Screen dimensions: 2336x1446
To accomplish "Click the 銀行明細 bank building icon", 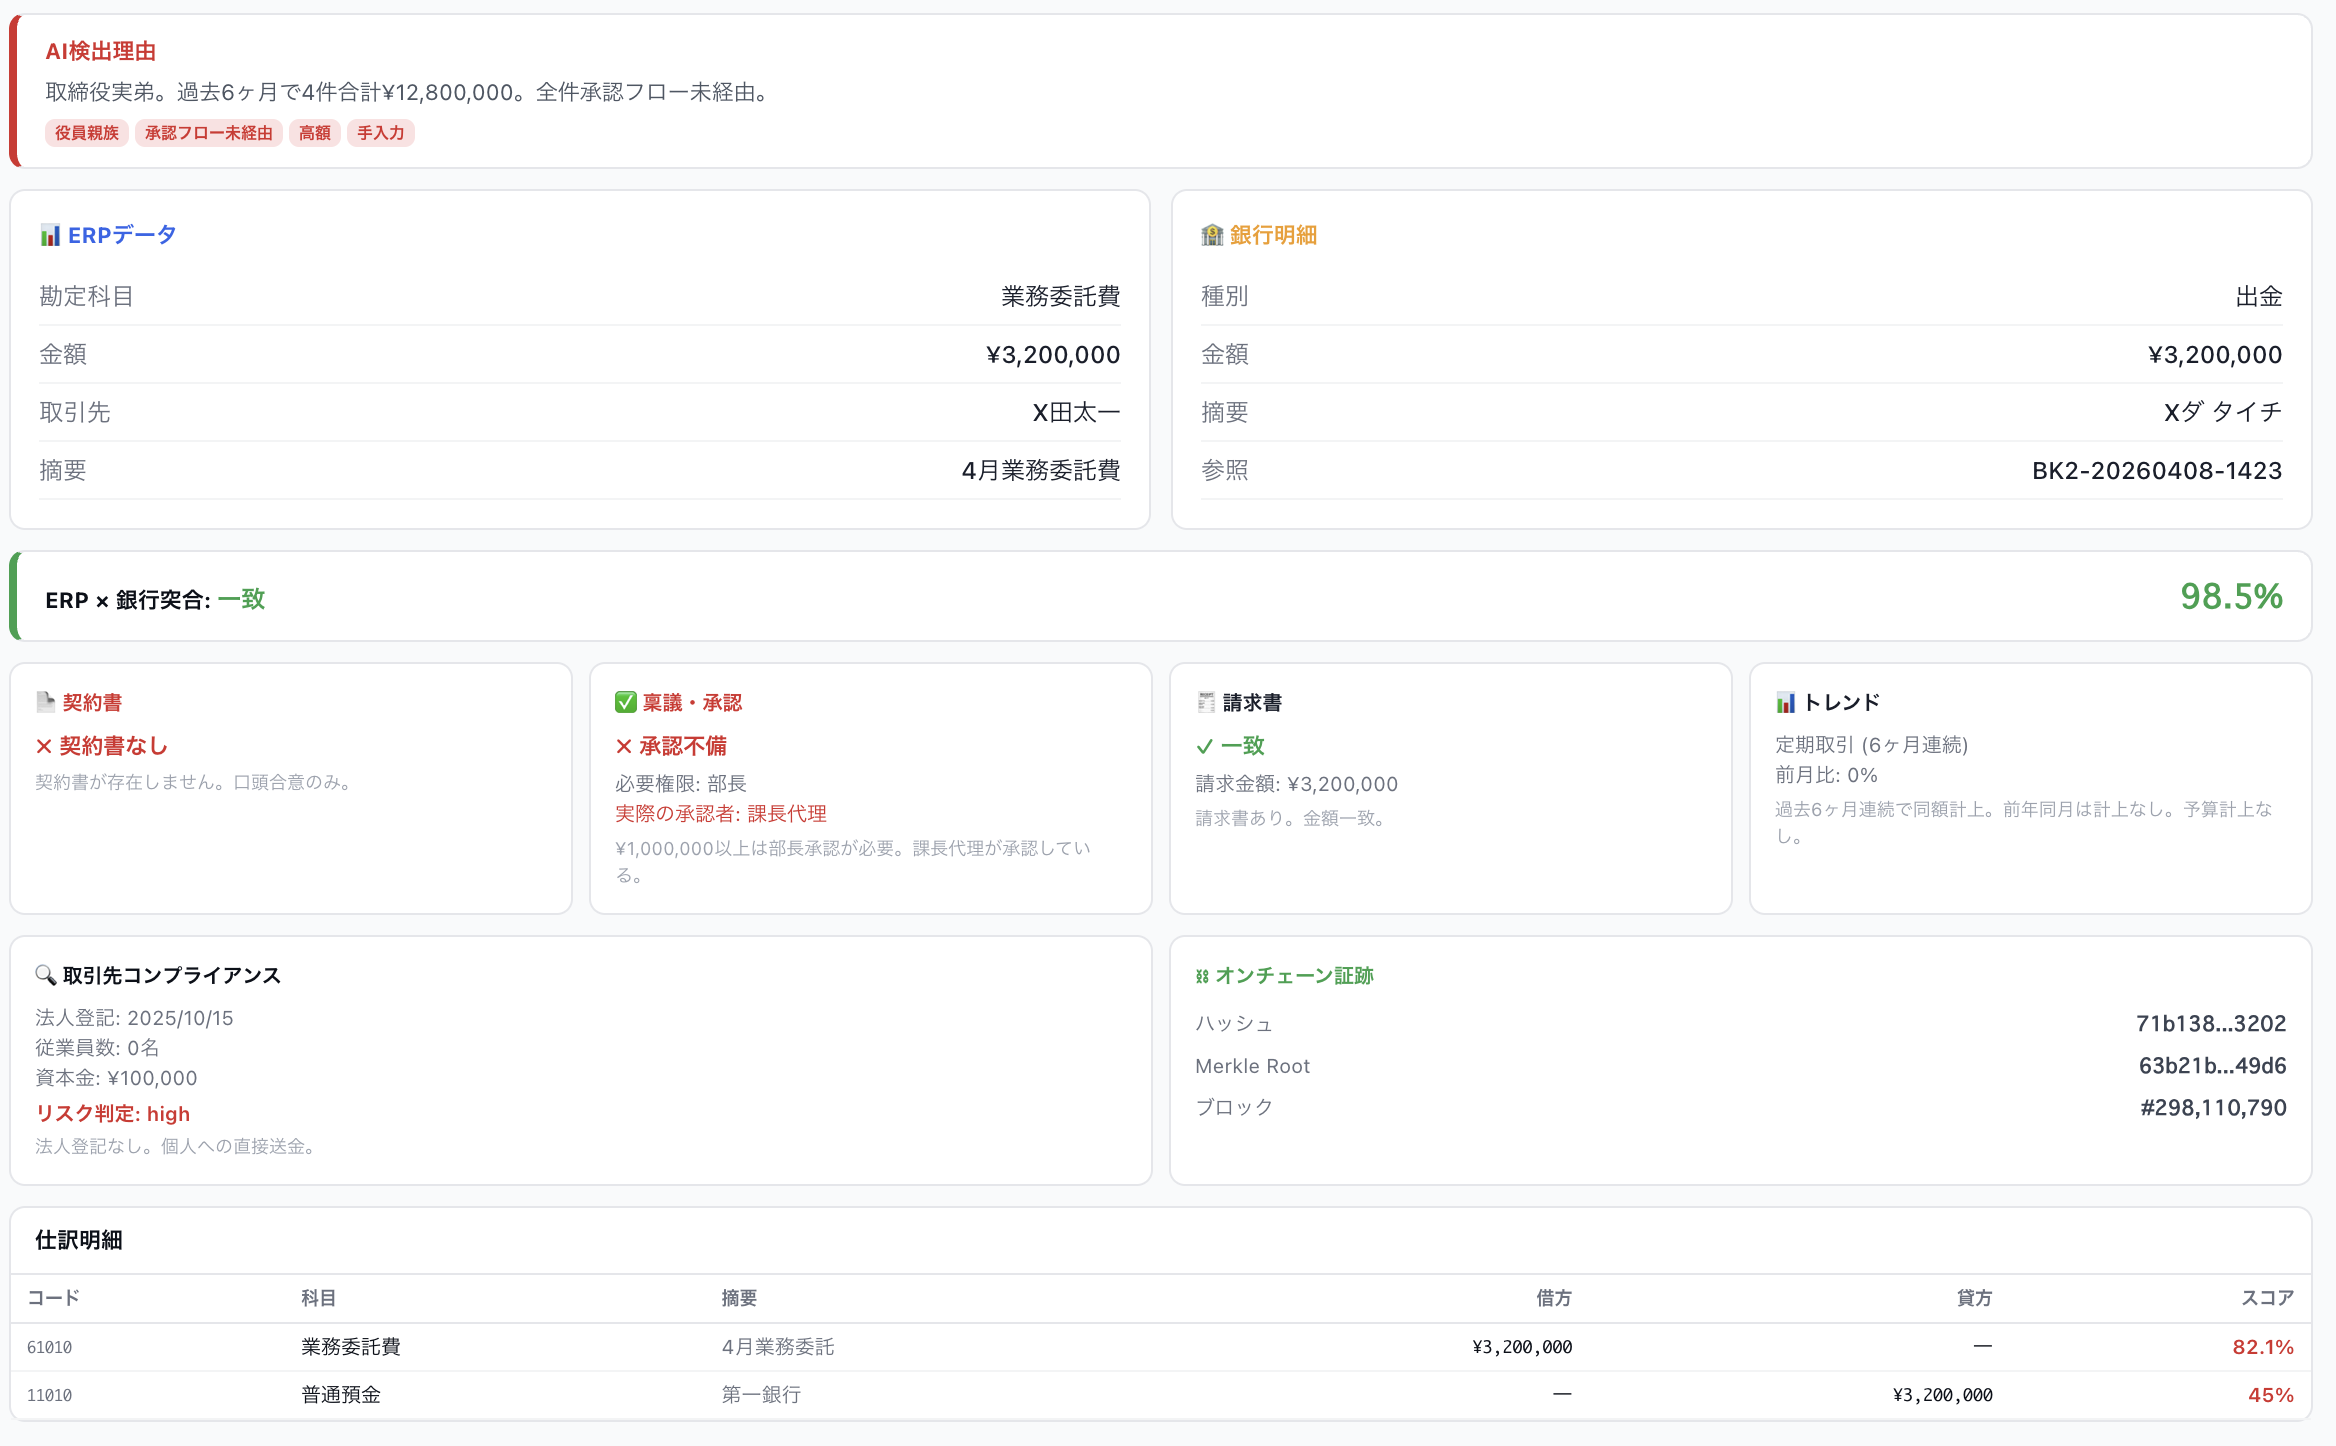I will click(1212, 235).
